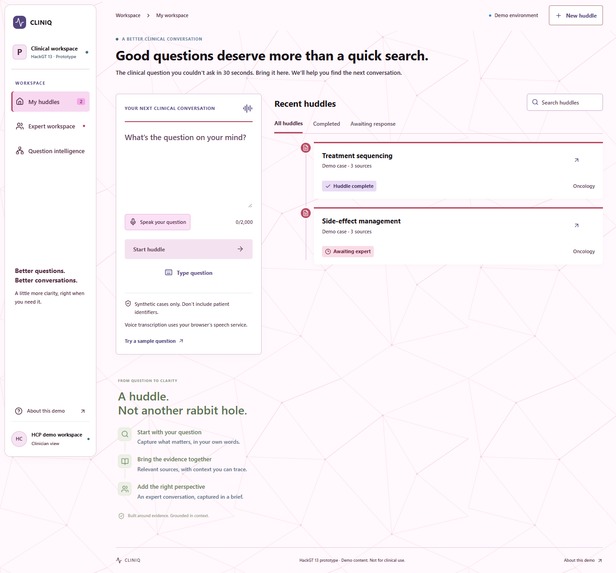Click the HC avatar circle

19,439
